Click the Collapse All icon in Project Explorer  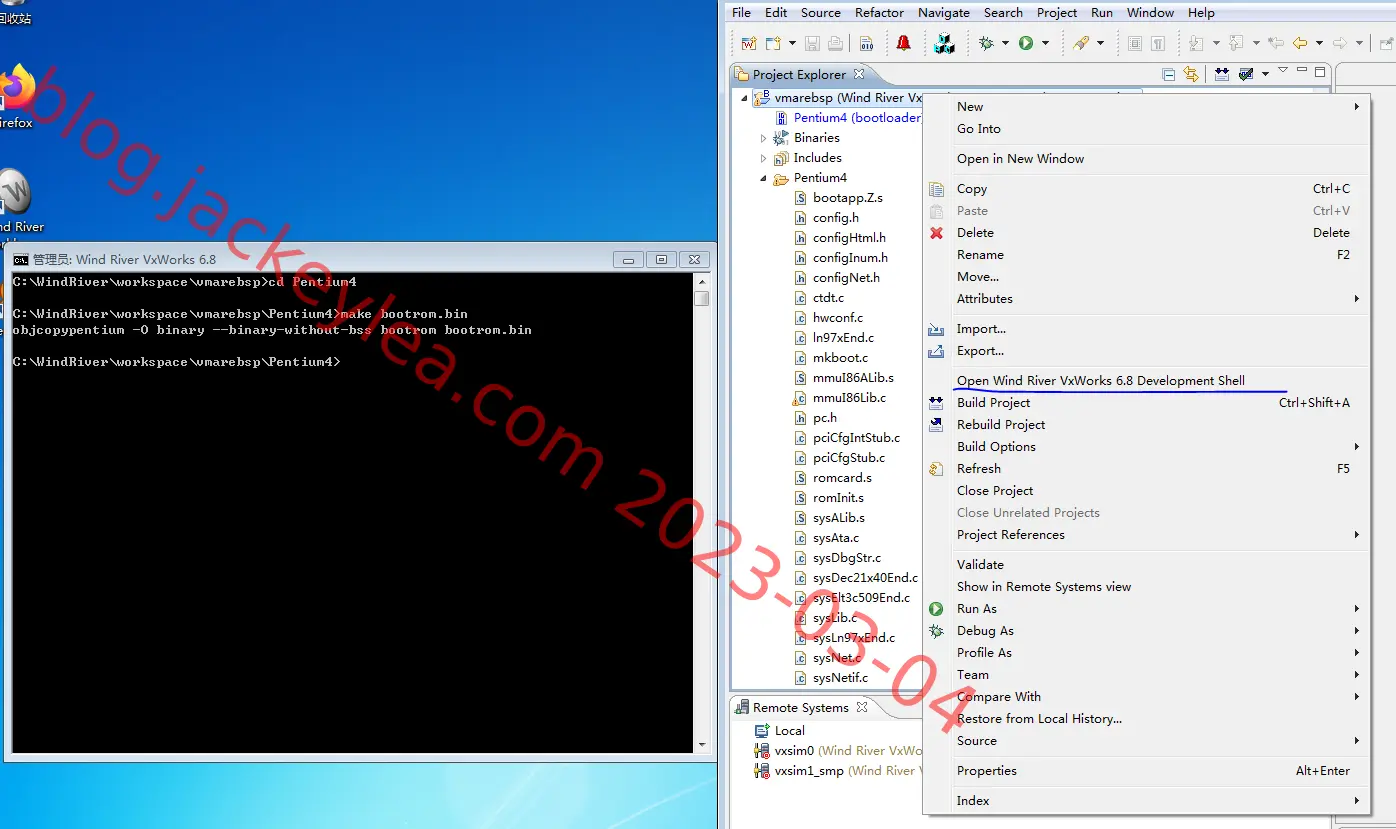pos(1169,74)
